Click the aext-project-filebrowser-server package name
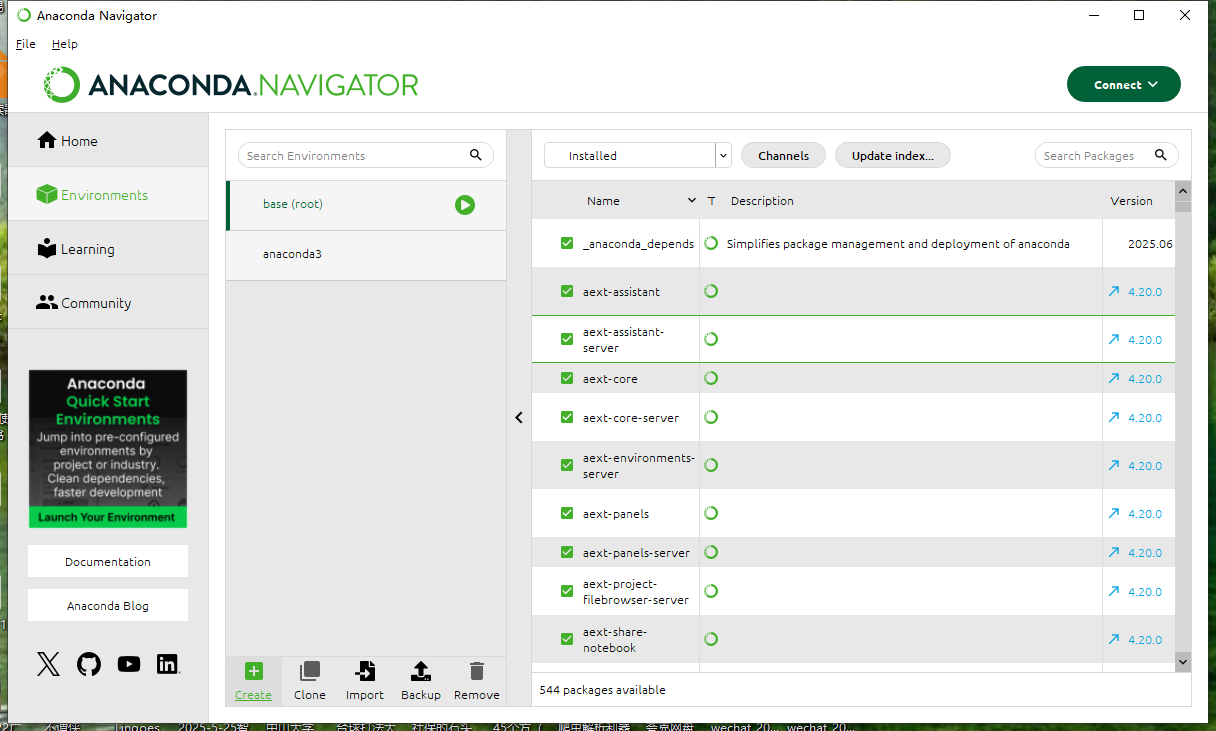 (636, 592)
